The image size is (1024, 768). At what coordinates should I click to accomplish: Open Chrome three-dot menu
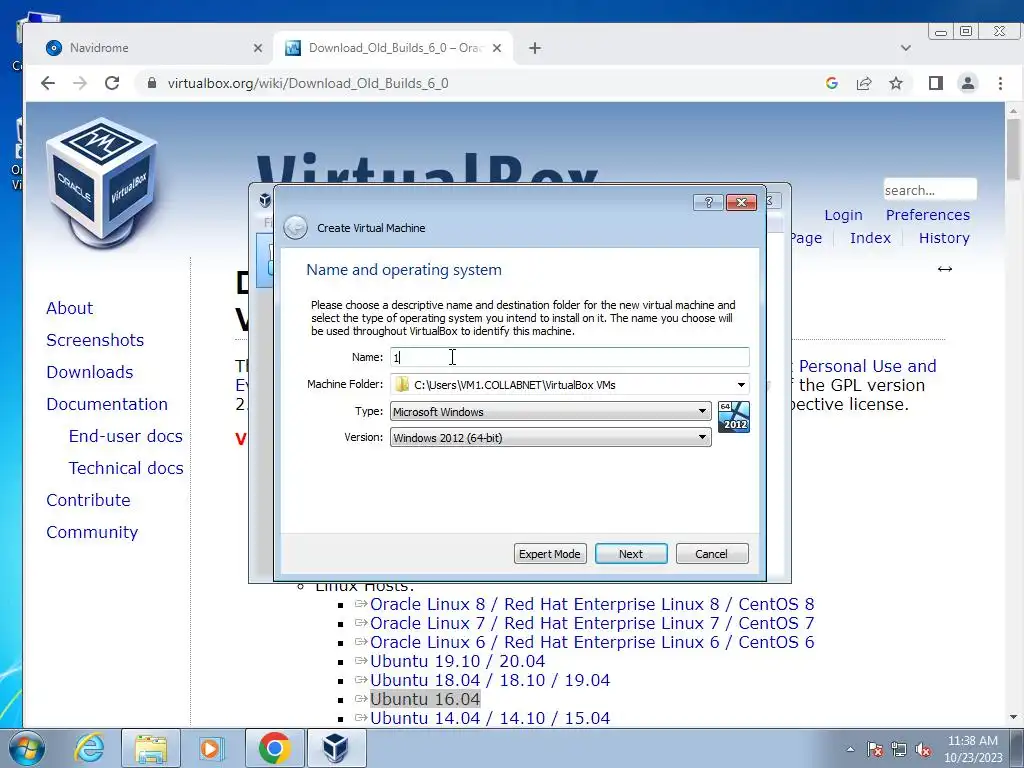pyautogui.click(x=1000, y=83)
